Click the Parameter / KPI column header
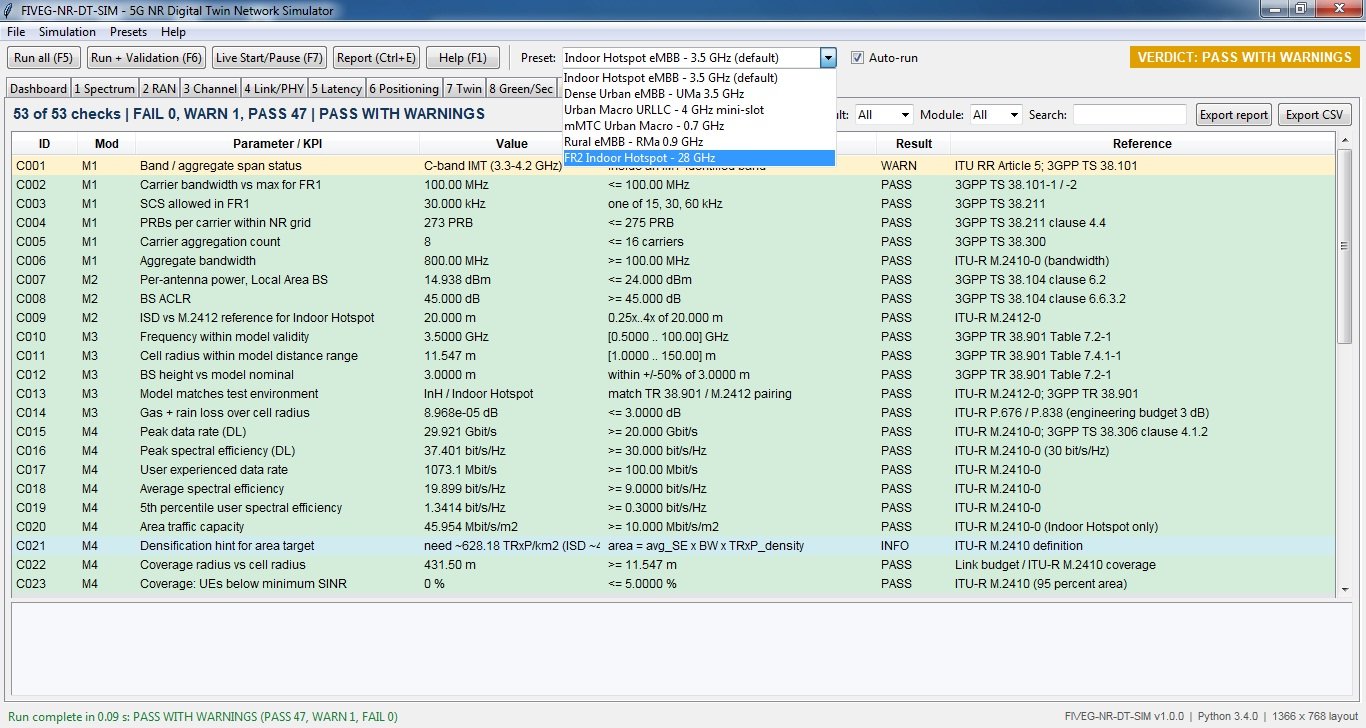This screenshot has width=1366, height=728. click(277, 144)
